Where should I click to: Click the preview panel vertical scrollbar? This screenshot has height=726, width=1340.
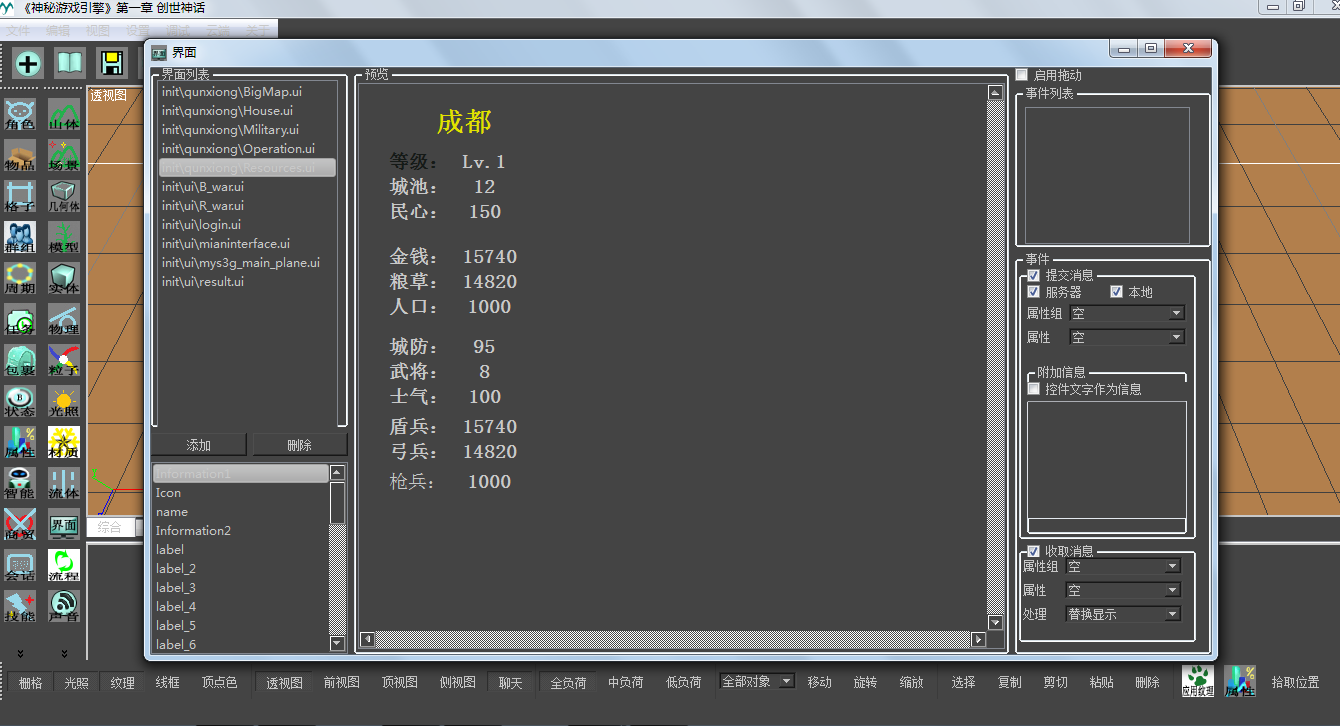point(994,357)
